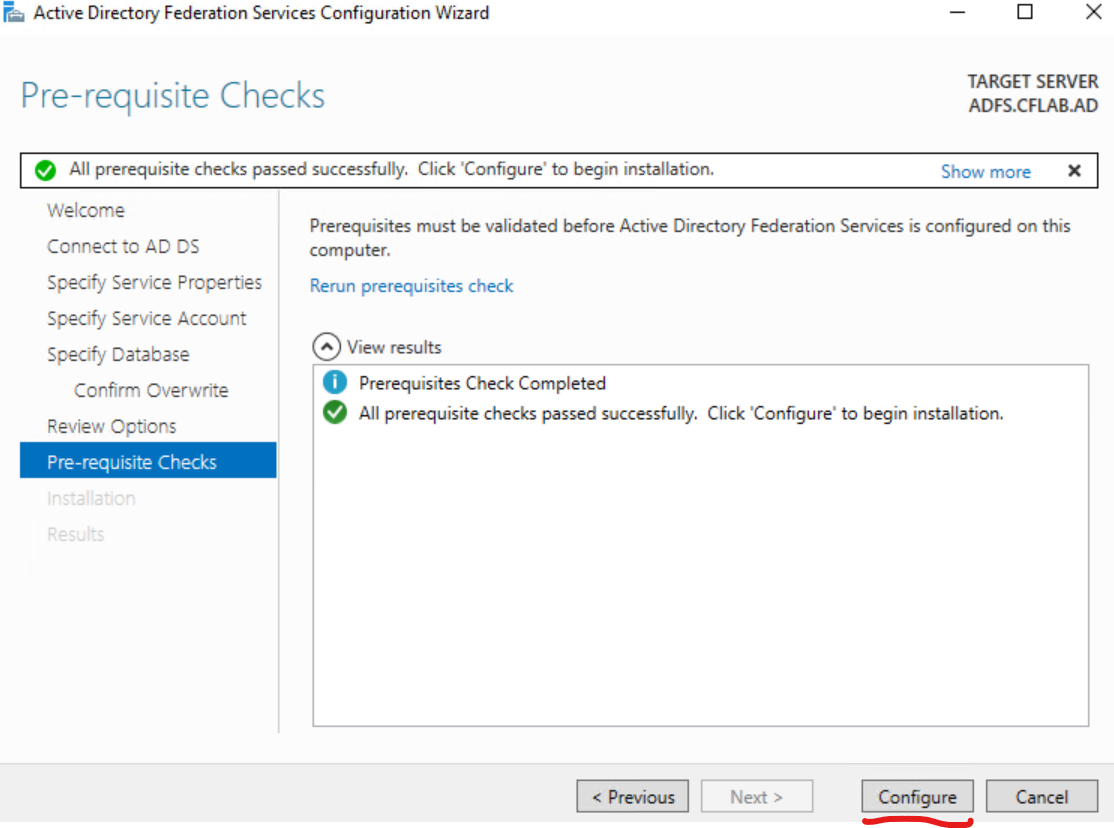Click the blue info icon in results
The width and height of the screenshot is (1114, 828).
pyautogui.click(x=335, y=382)
